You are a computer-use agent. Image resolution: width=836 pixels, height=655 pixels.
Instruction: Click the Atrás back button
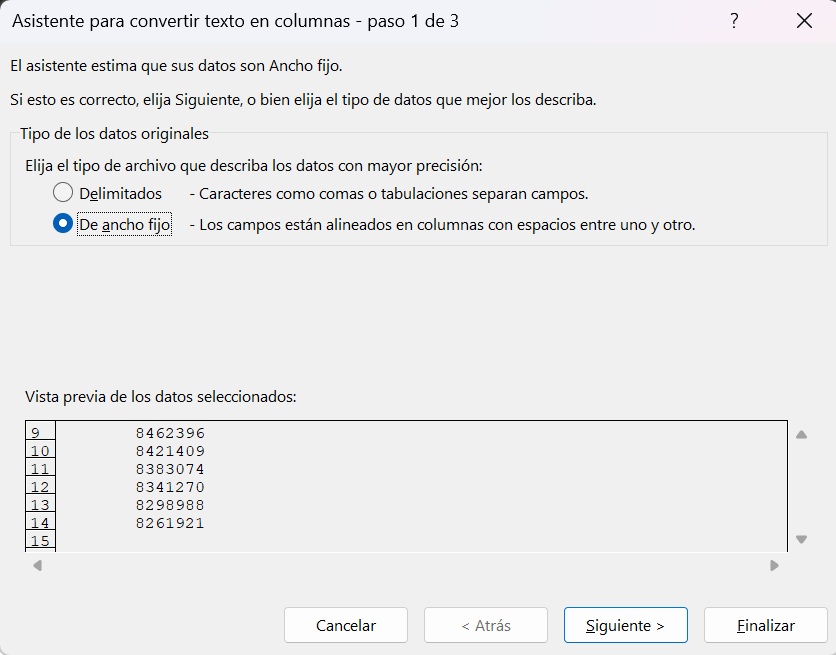(x=485, y=626)
